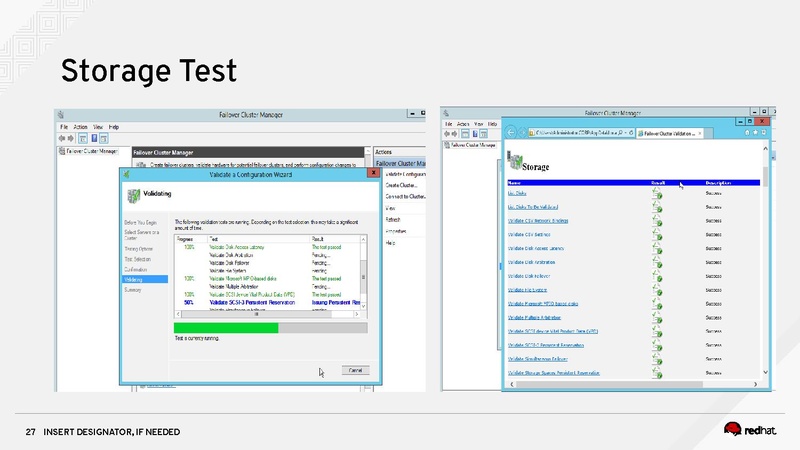Toggle action pane icon in the left window toolbar
800x450 pixels.
[104, 138]
